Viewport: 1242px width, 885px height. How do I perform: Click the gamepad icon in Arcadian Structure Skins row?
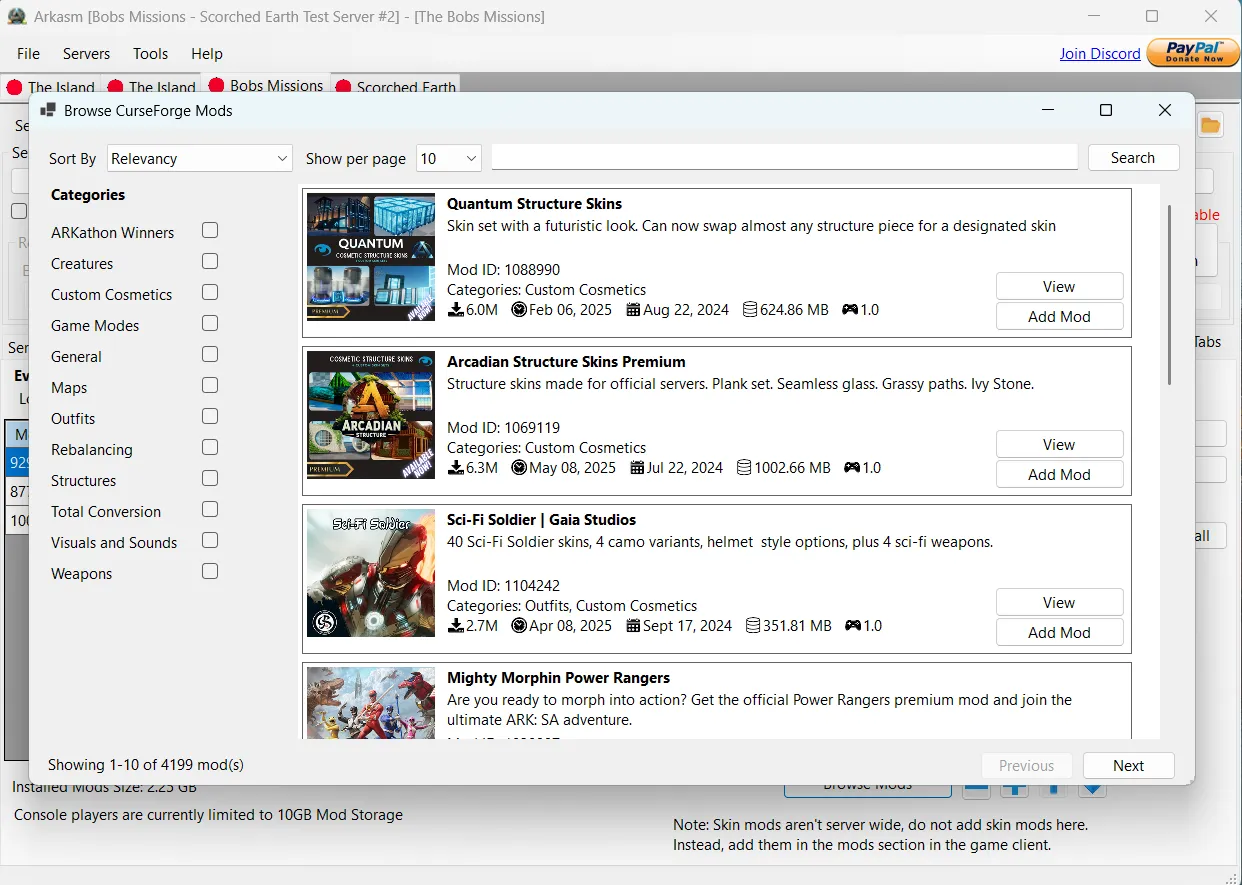click(852, 468)
